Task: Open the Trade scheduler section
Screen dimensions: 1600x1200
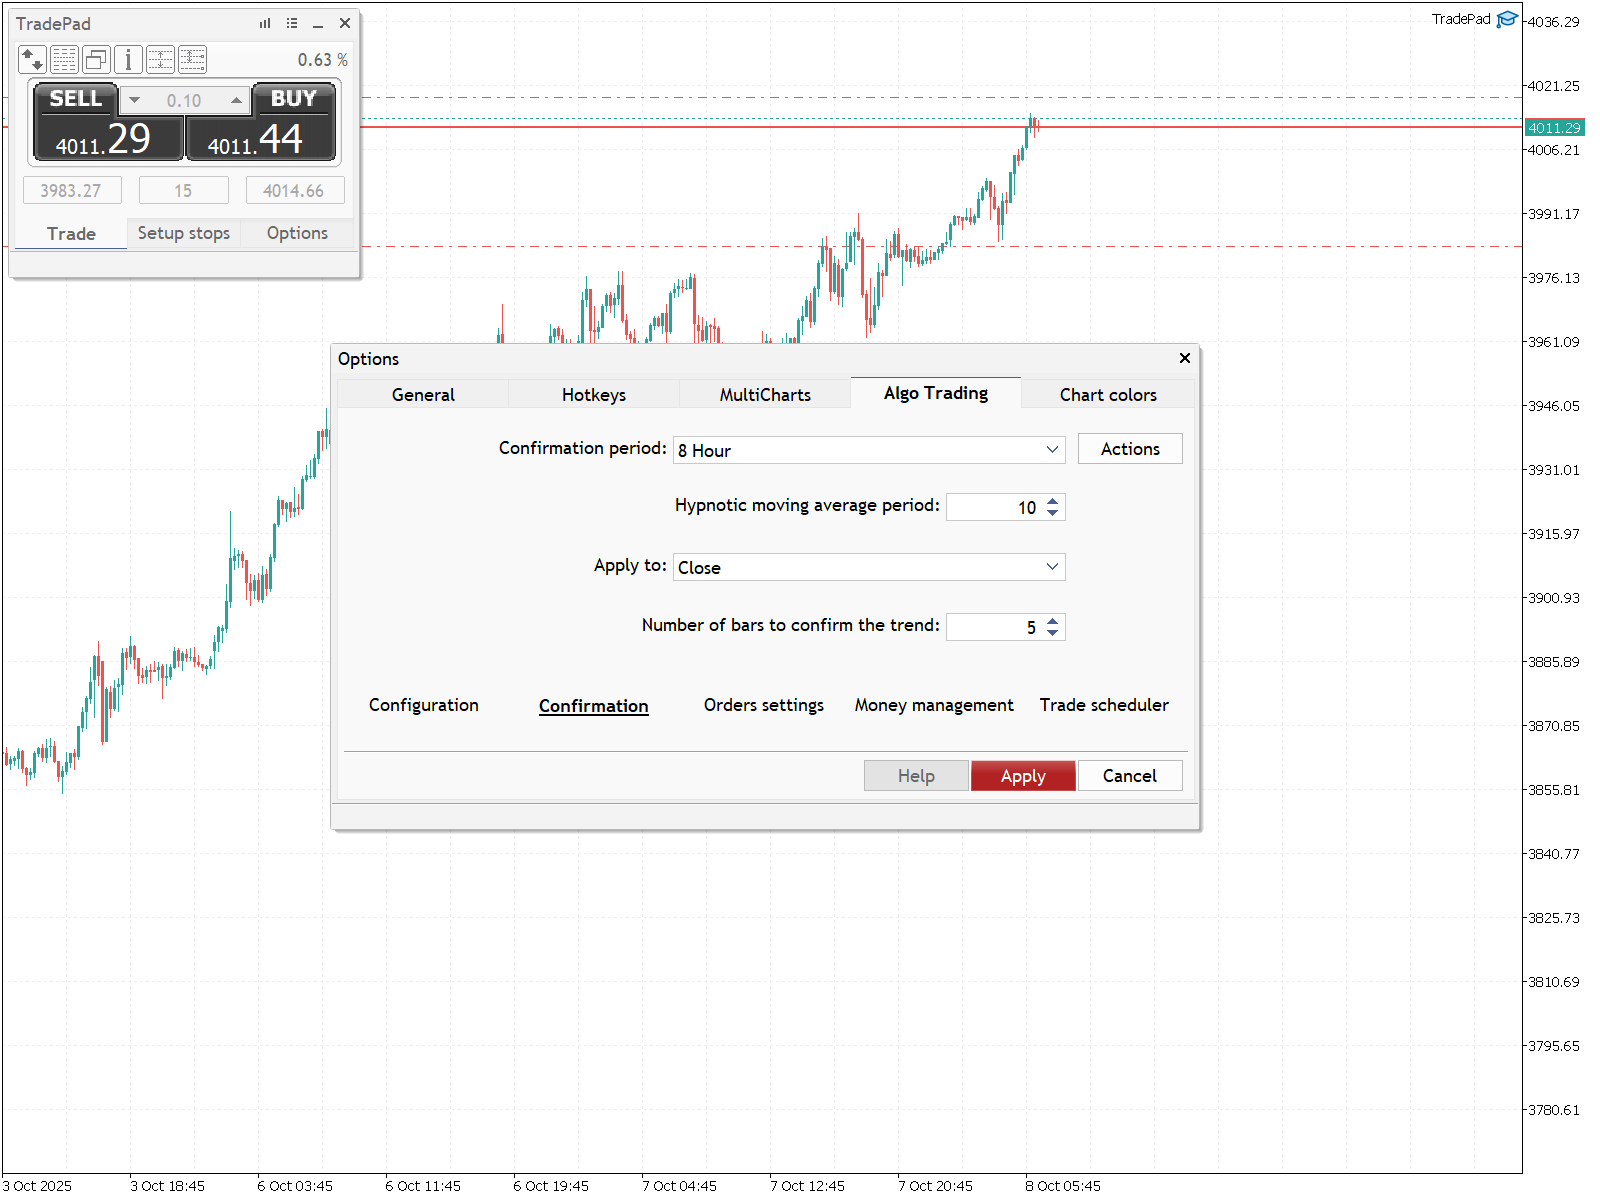Action: coord(1104,705)
